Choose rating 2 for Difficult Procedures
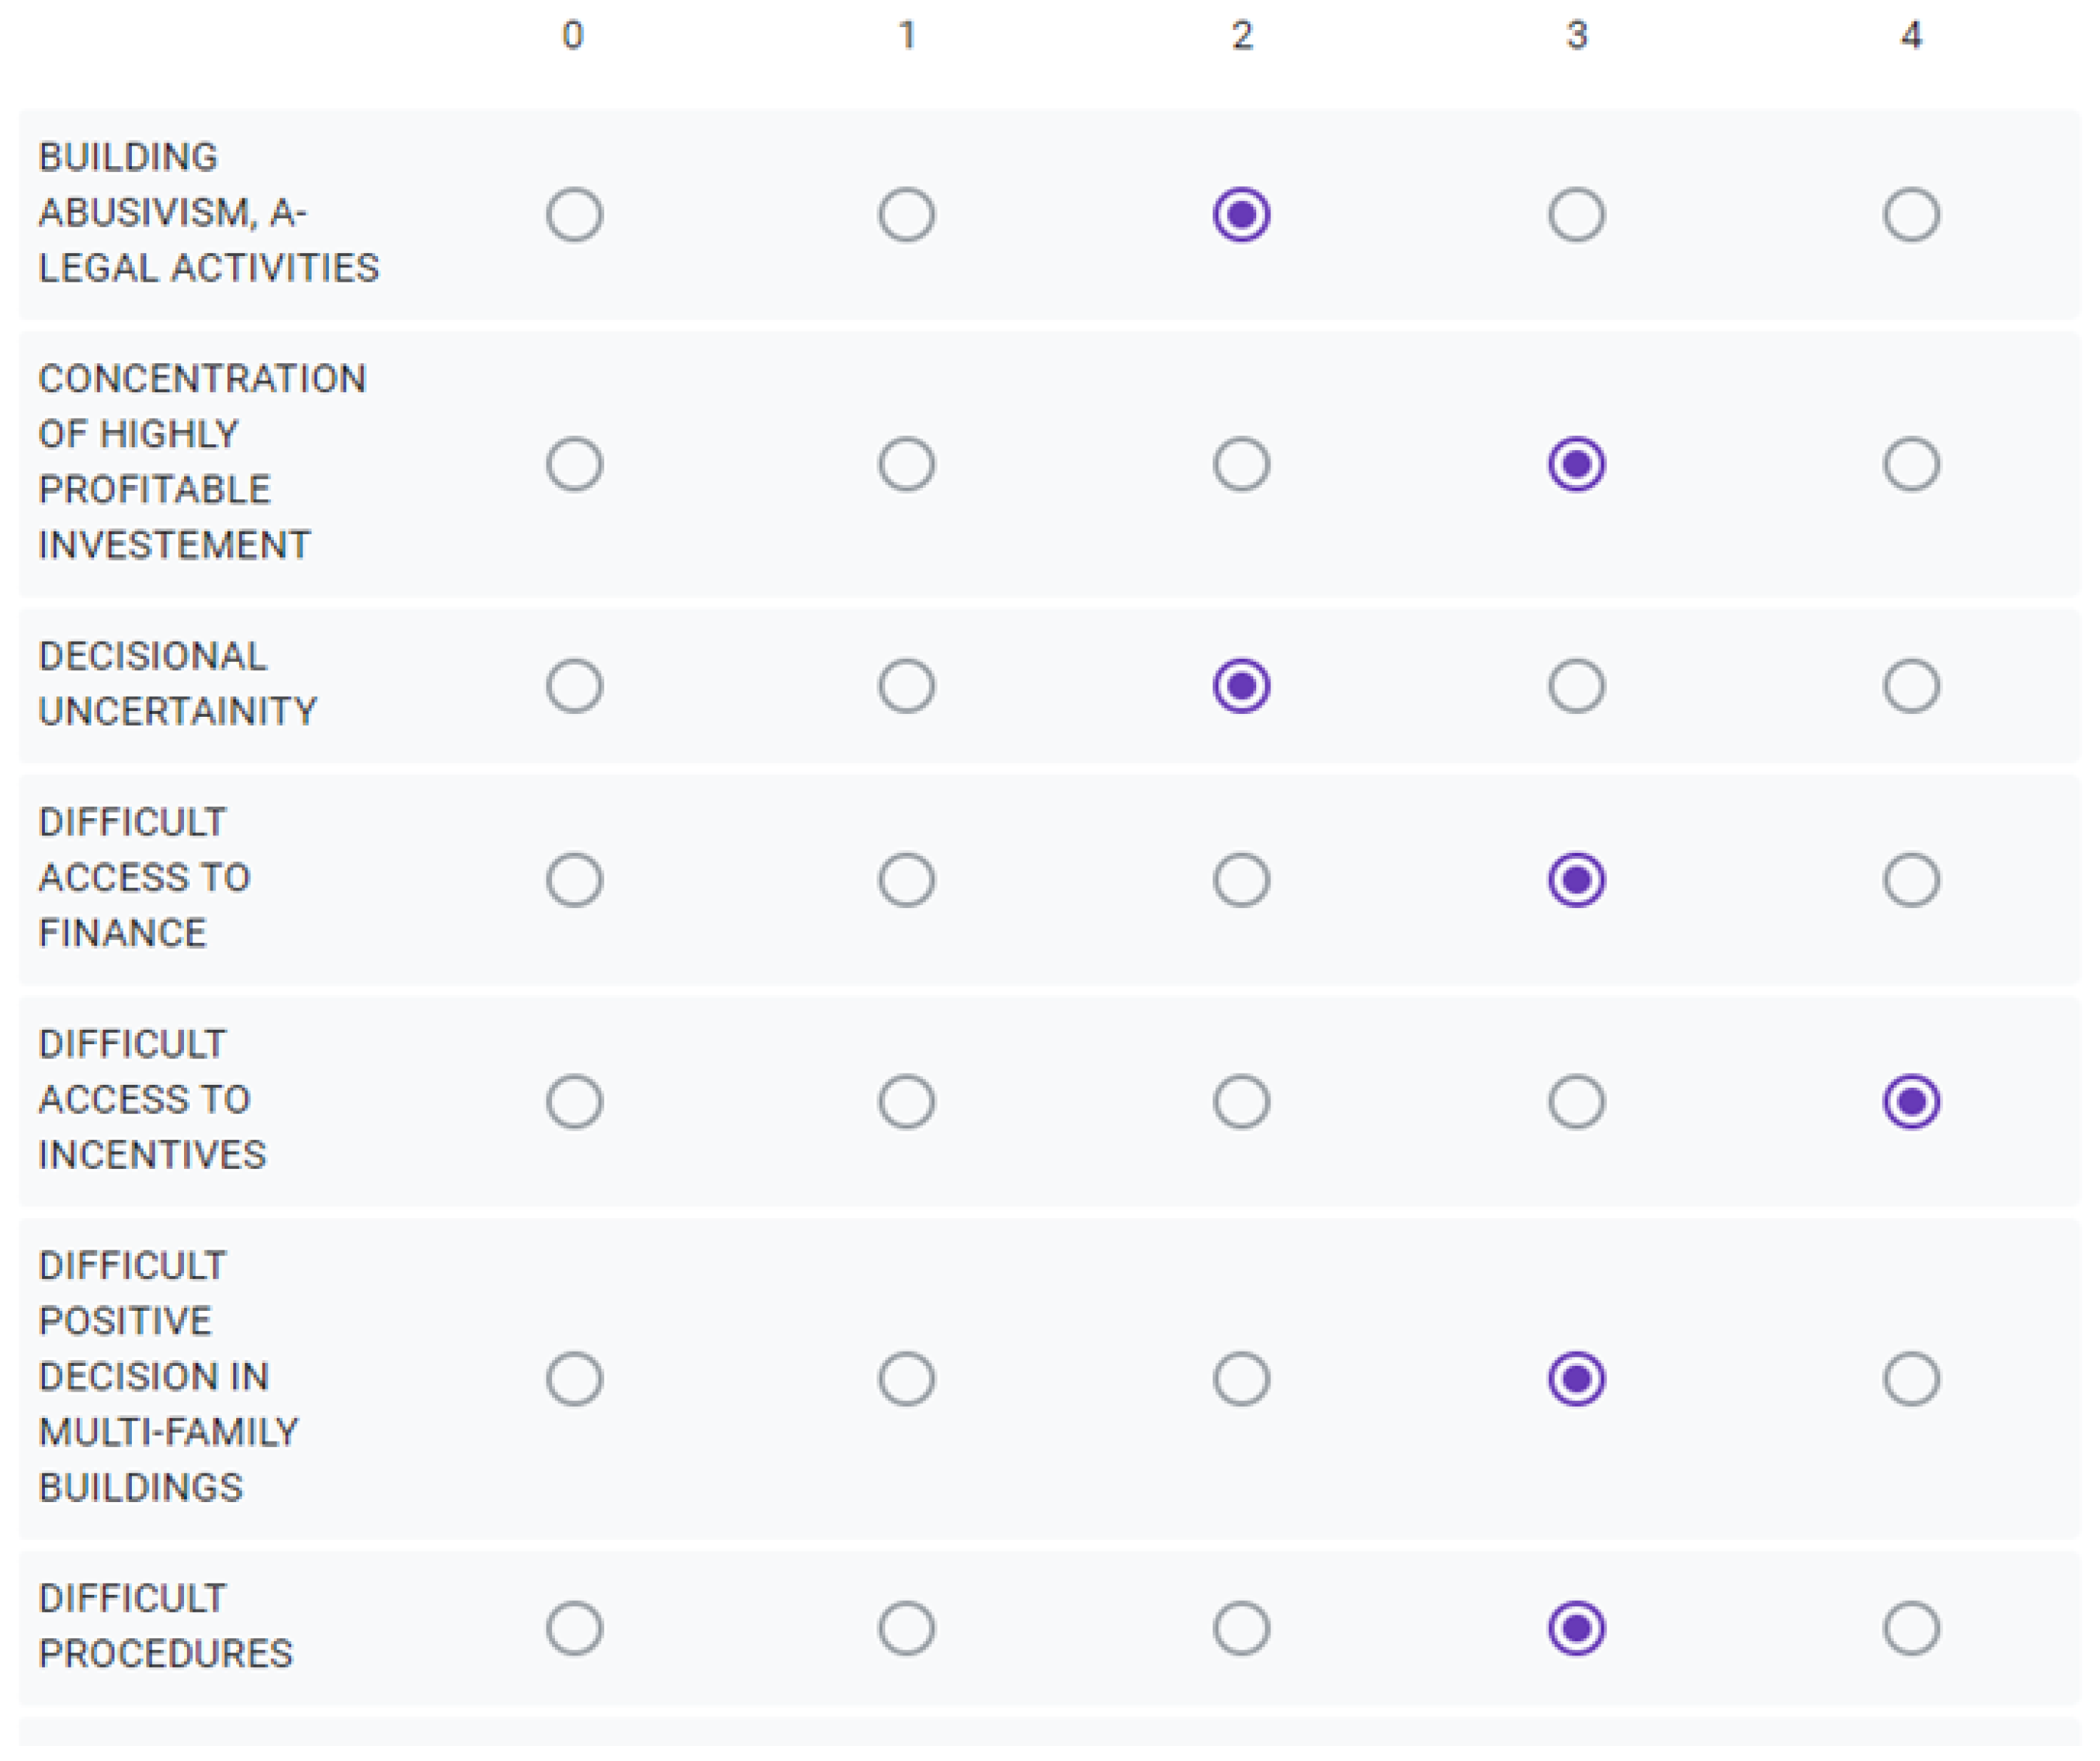Screen dimensions: 2100x1761 coord(1241,1629)
